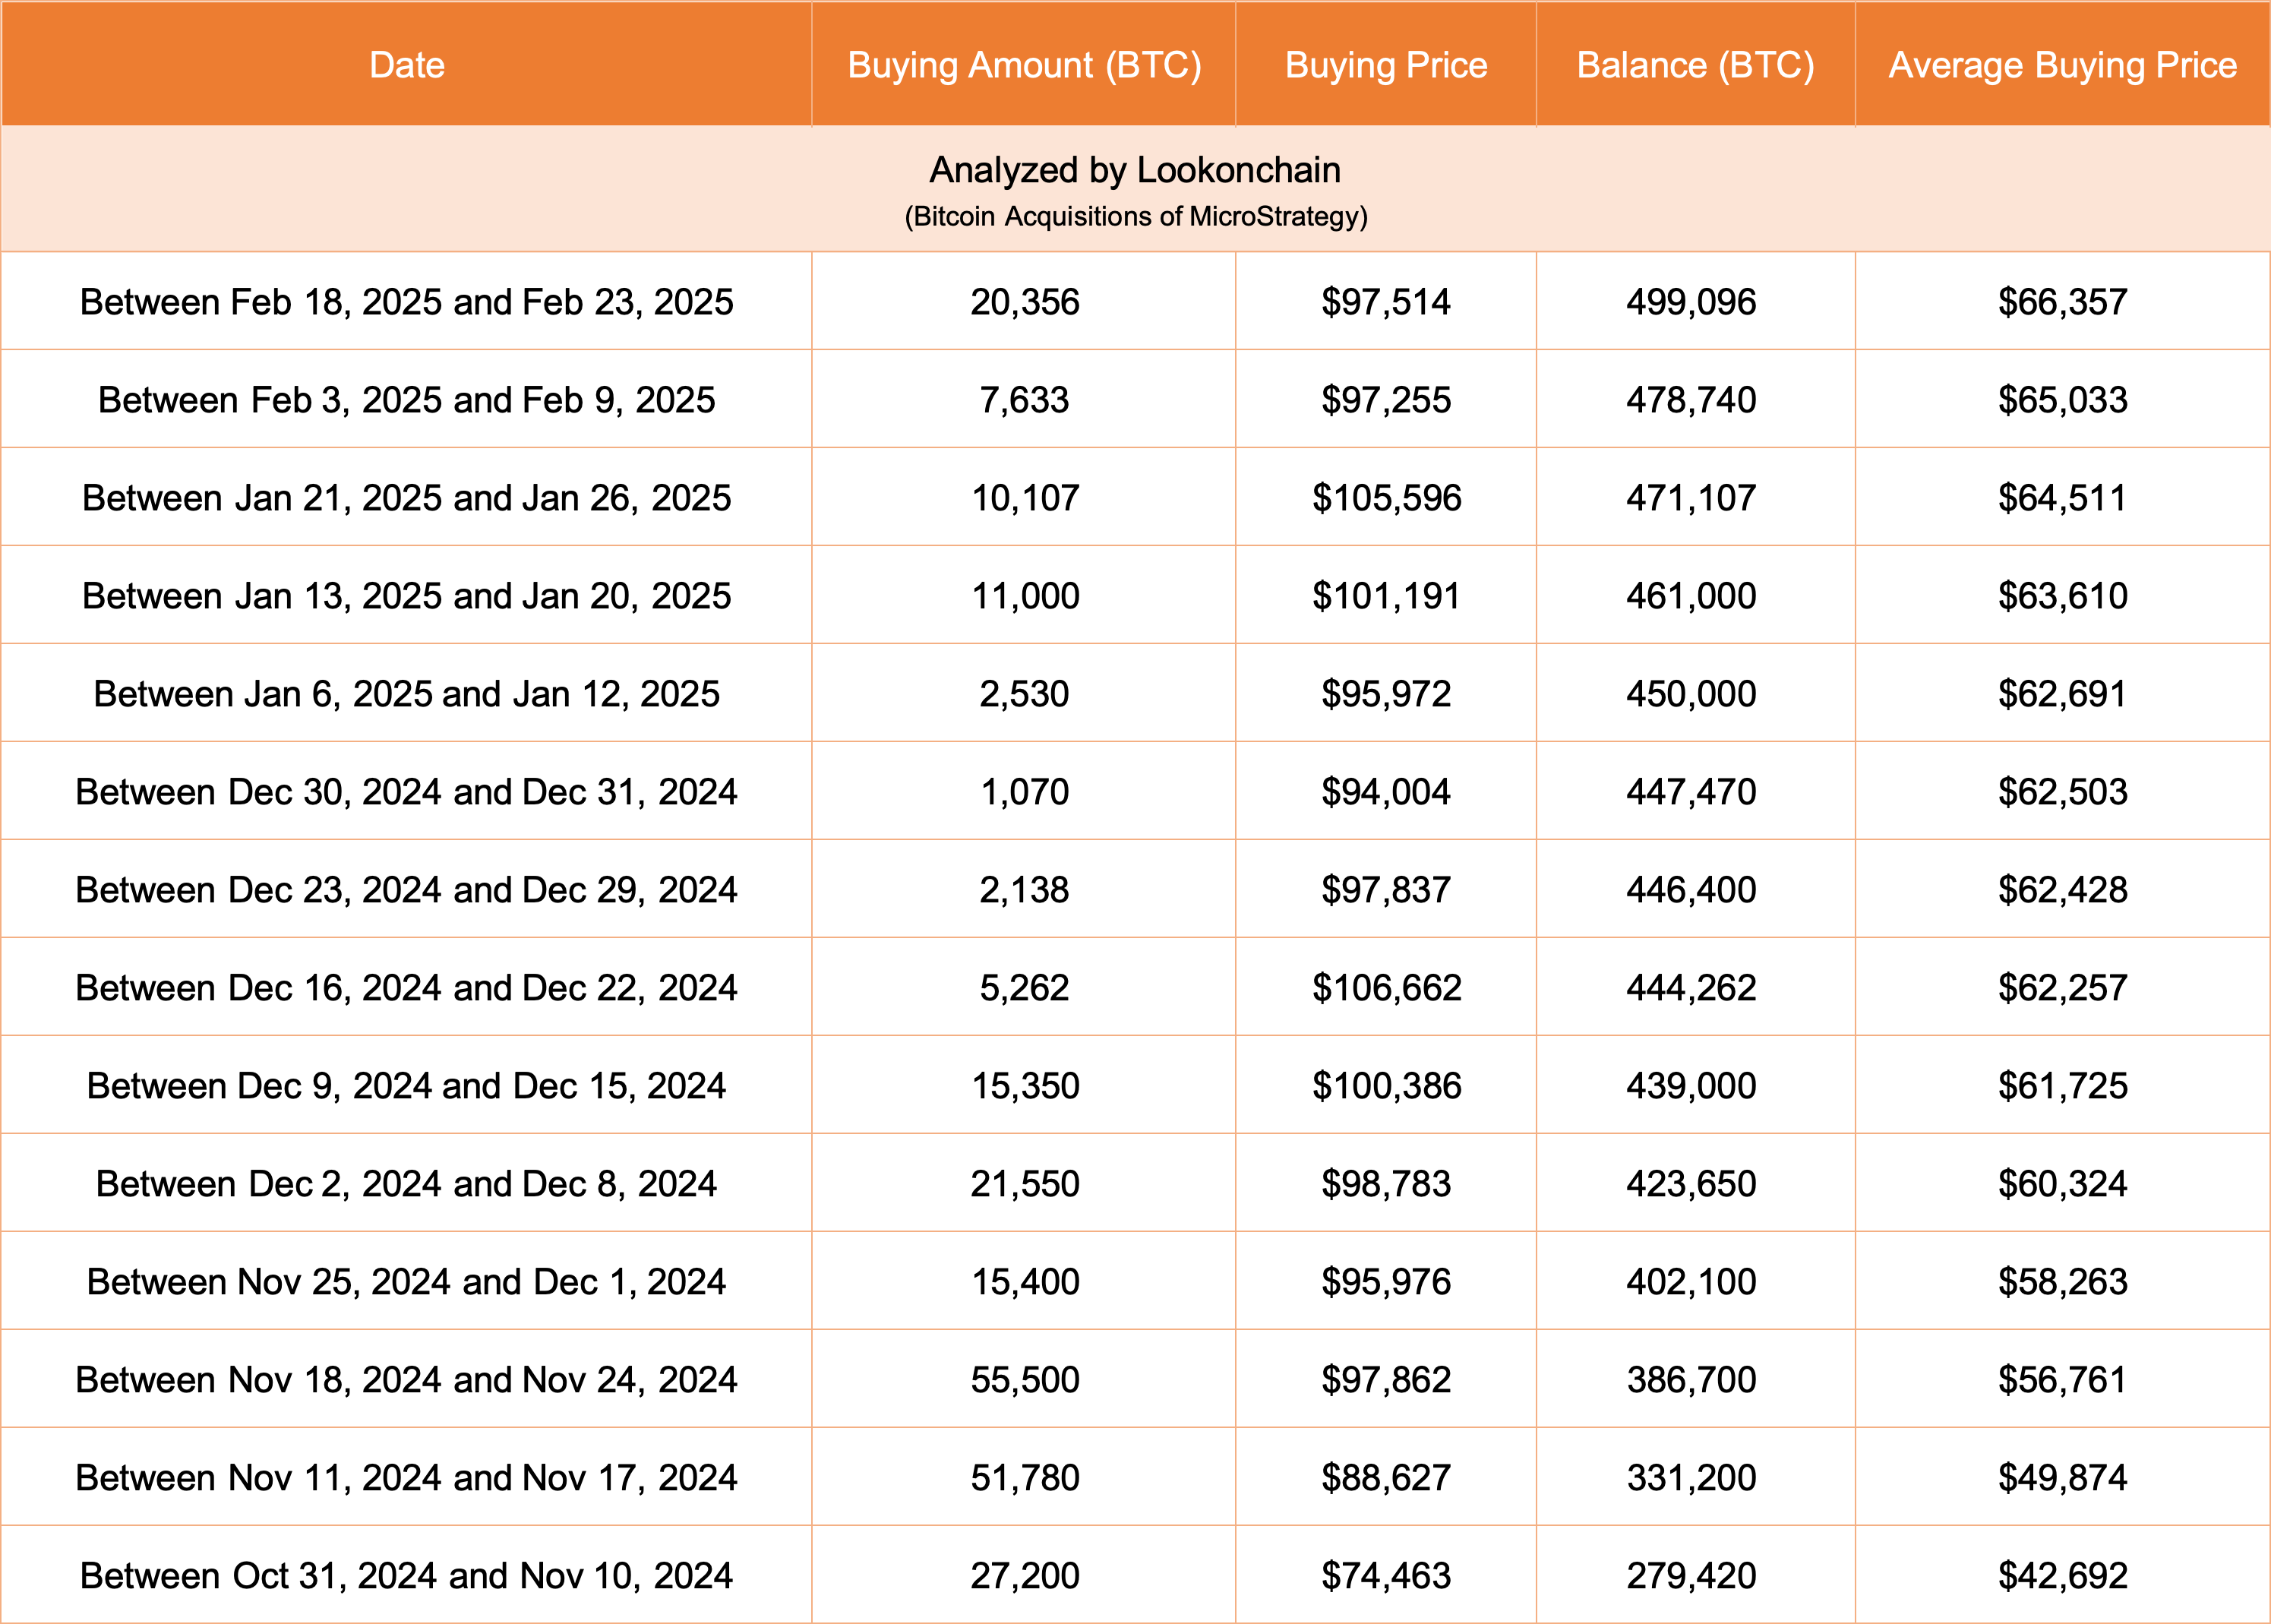
Task: Click the Dec 2 to Dec 8, 2024 date cell
Action: [x=406, y=1184]
